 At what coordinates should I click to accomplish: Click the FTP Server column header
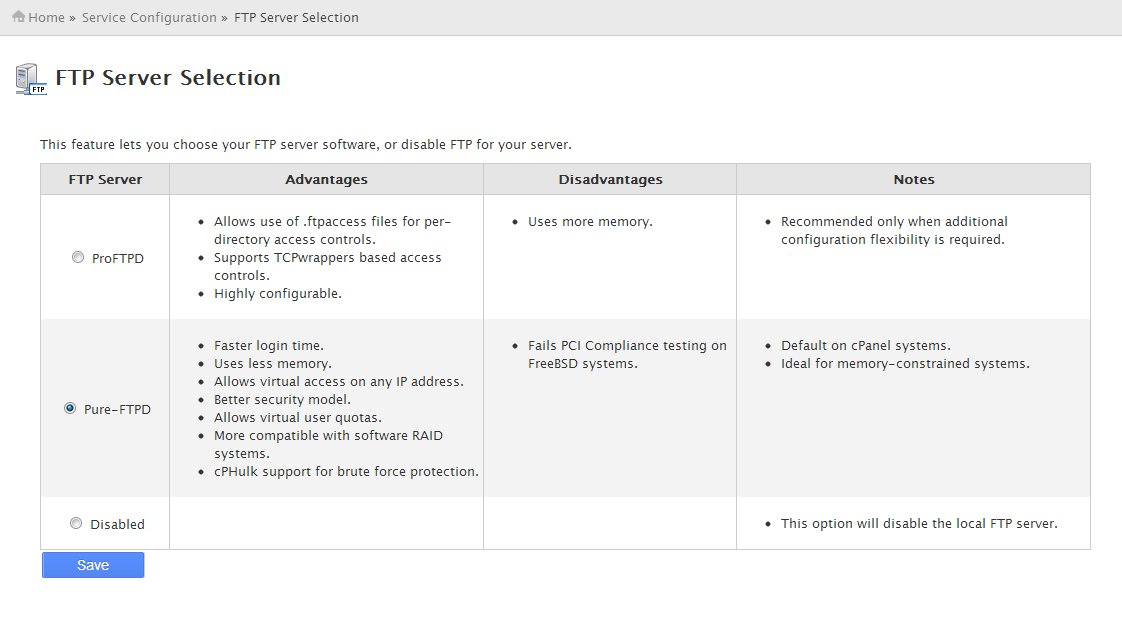tap(105, 180)
